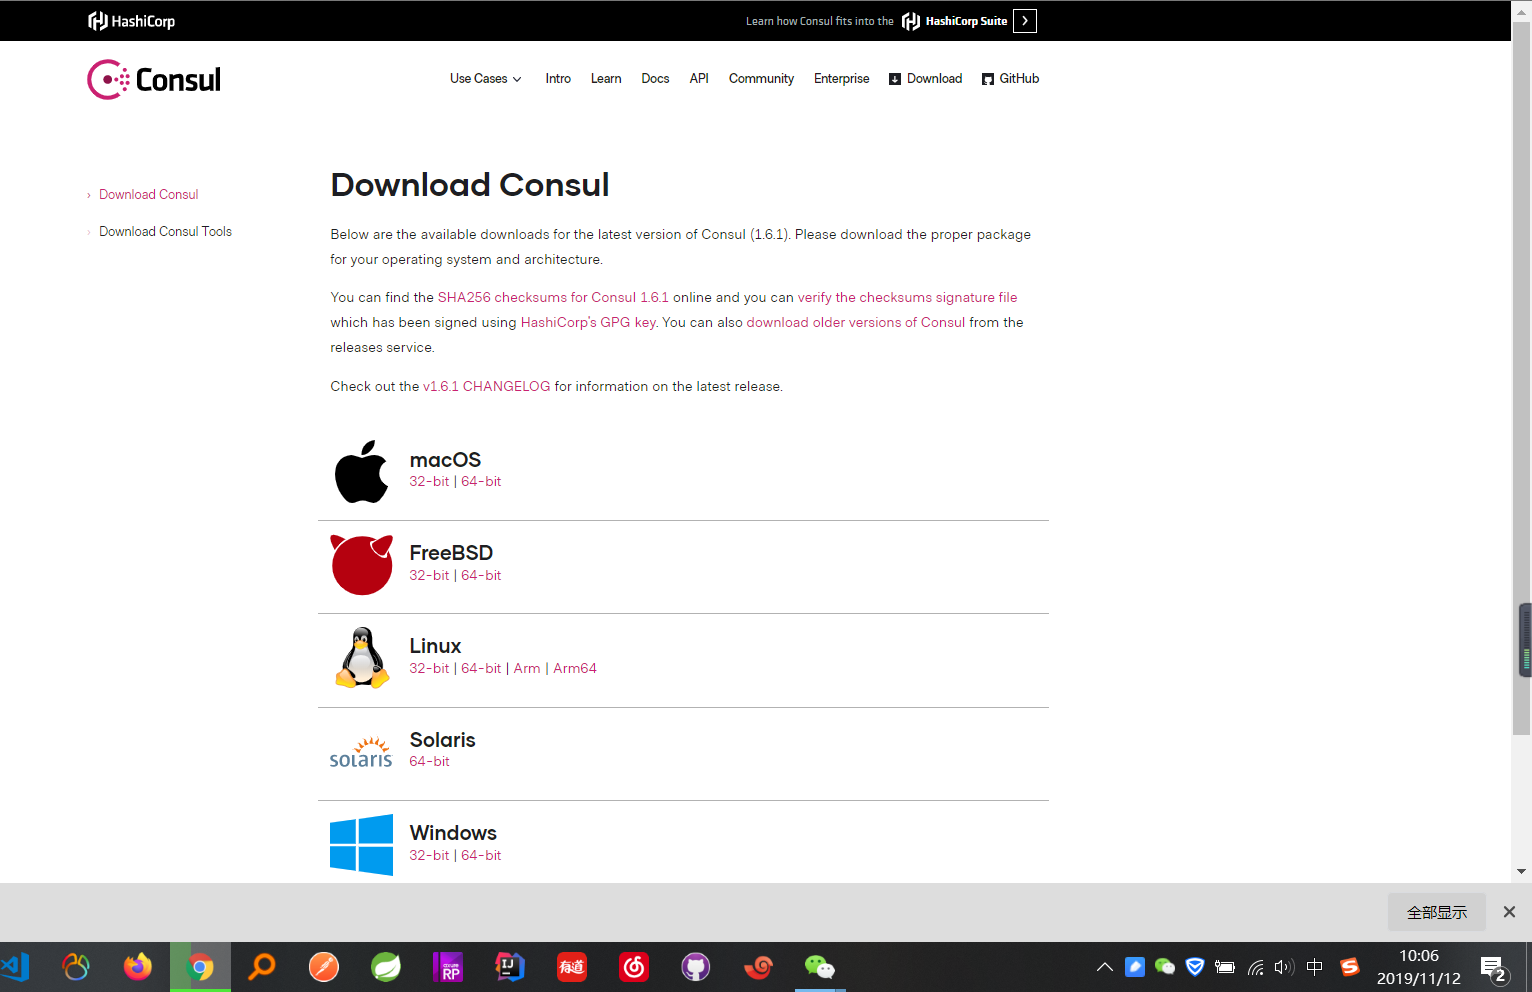Viewport: 1532px width, 992px height.
Task: Download Solaris 64-bit package
Action: (429, 762)
